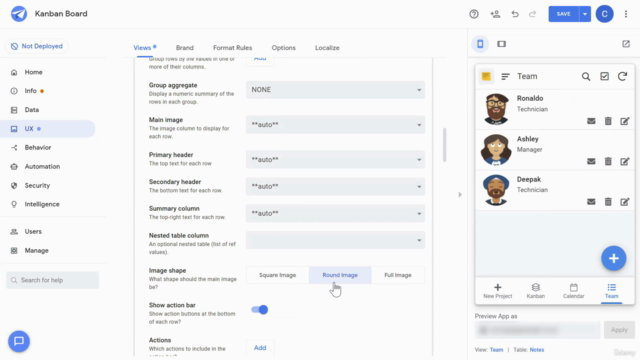Switch to the Brand tab
The height and width of the screenshot is (360, 640).
pyautogui.click(x=185, y=48)
